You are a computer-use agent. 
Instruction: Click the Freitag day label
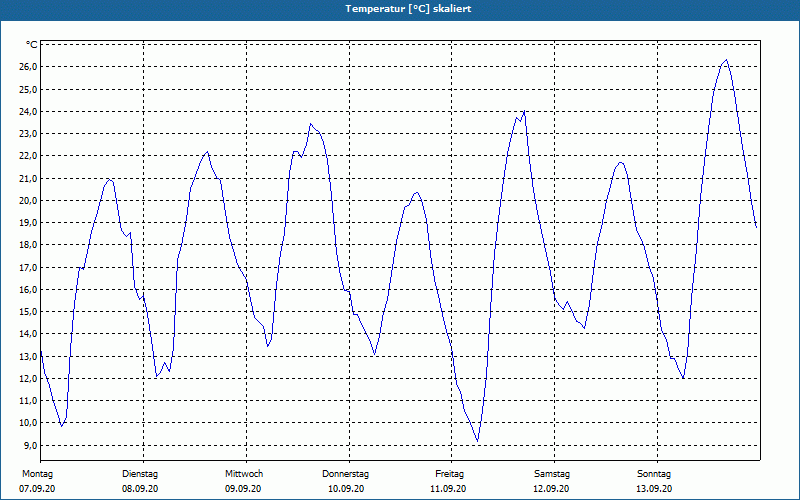coord(449,474)
